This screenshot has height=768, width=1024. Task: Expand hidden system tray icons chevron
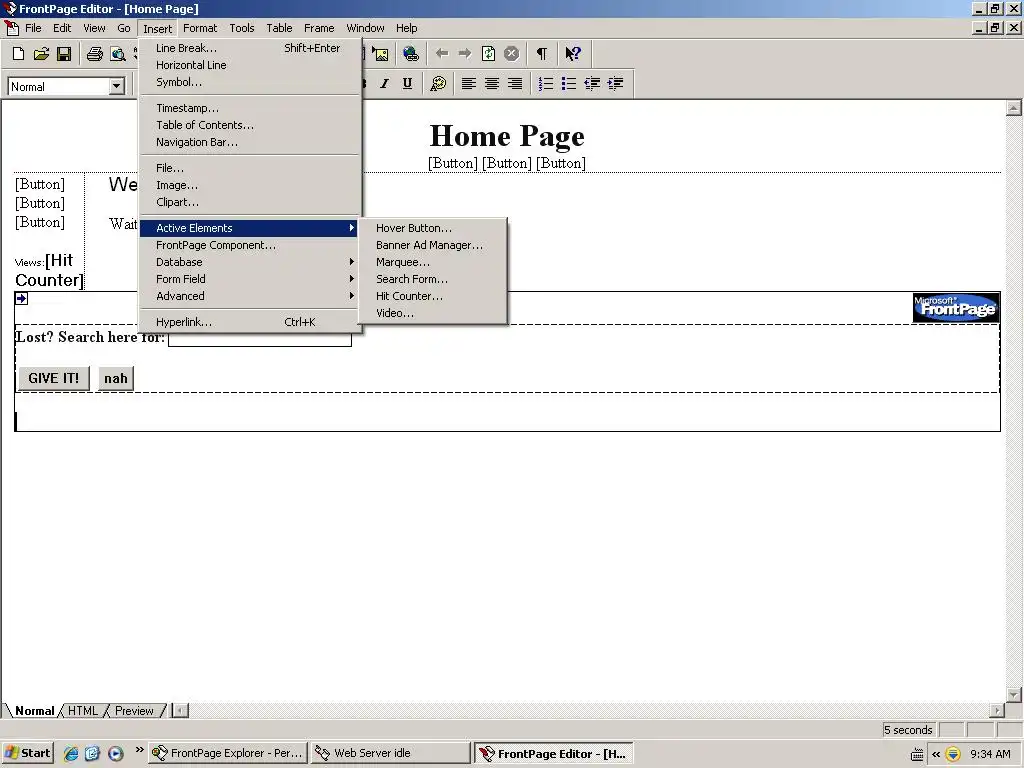936,754
